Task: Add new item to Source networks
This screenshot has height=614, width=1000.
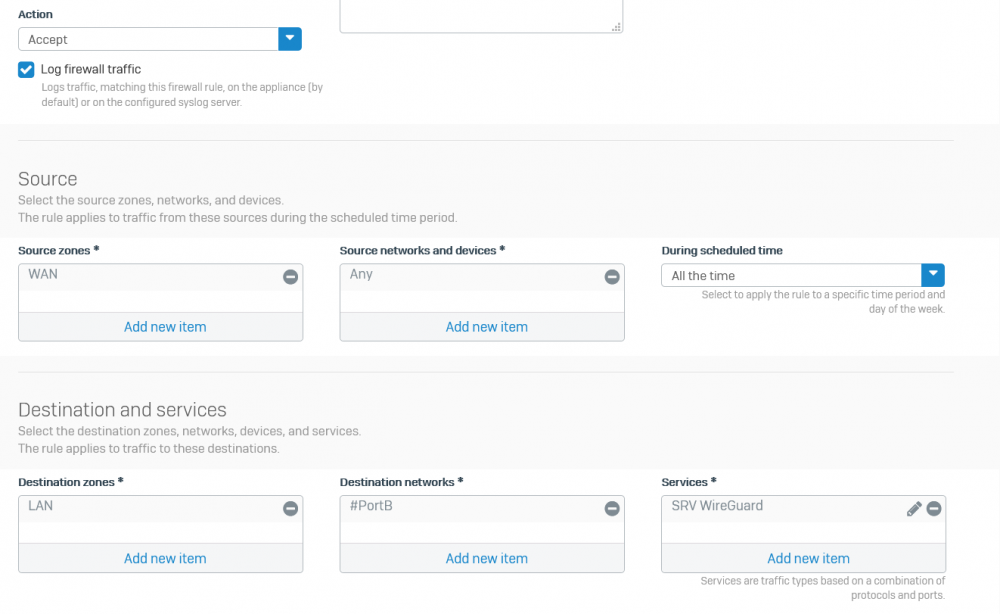Action: point(487,326)
